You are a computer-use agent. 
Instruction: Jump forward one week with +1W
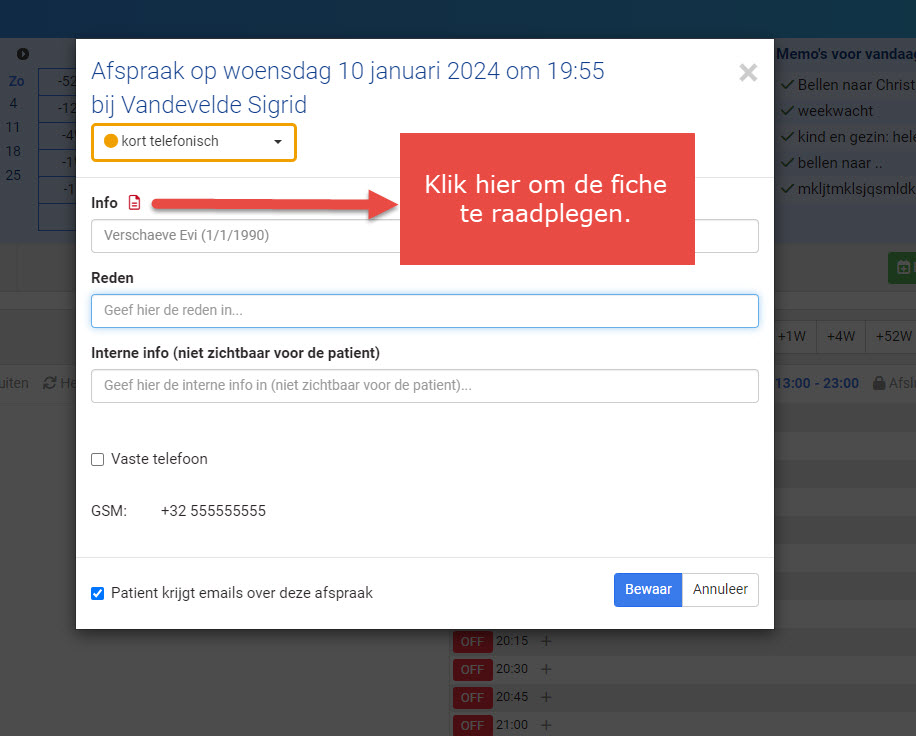[793, 337]
